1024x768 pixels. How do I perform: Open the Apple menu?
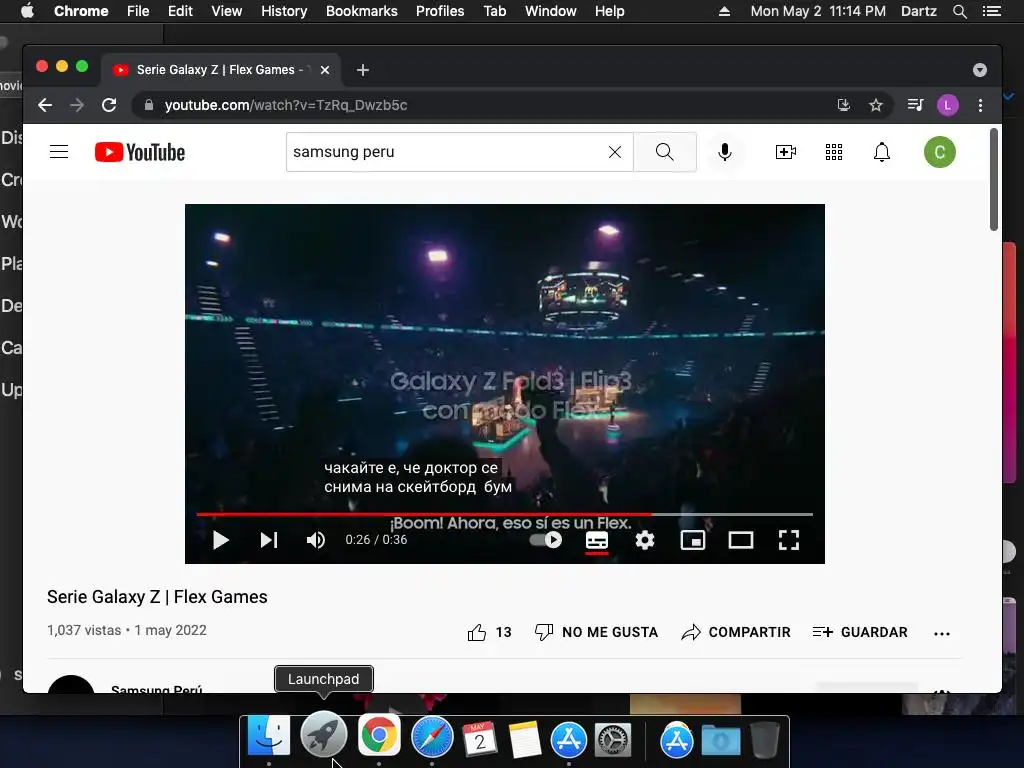click(27, 11)
